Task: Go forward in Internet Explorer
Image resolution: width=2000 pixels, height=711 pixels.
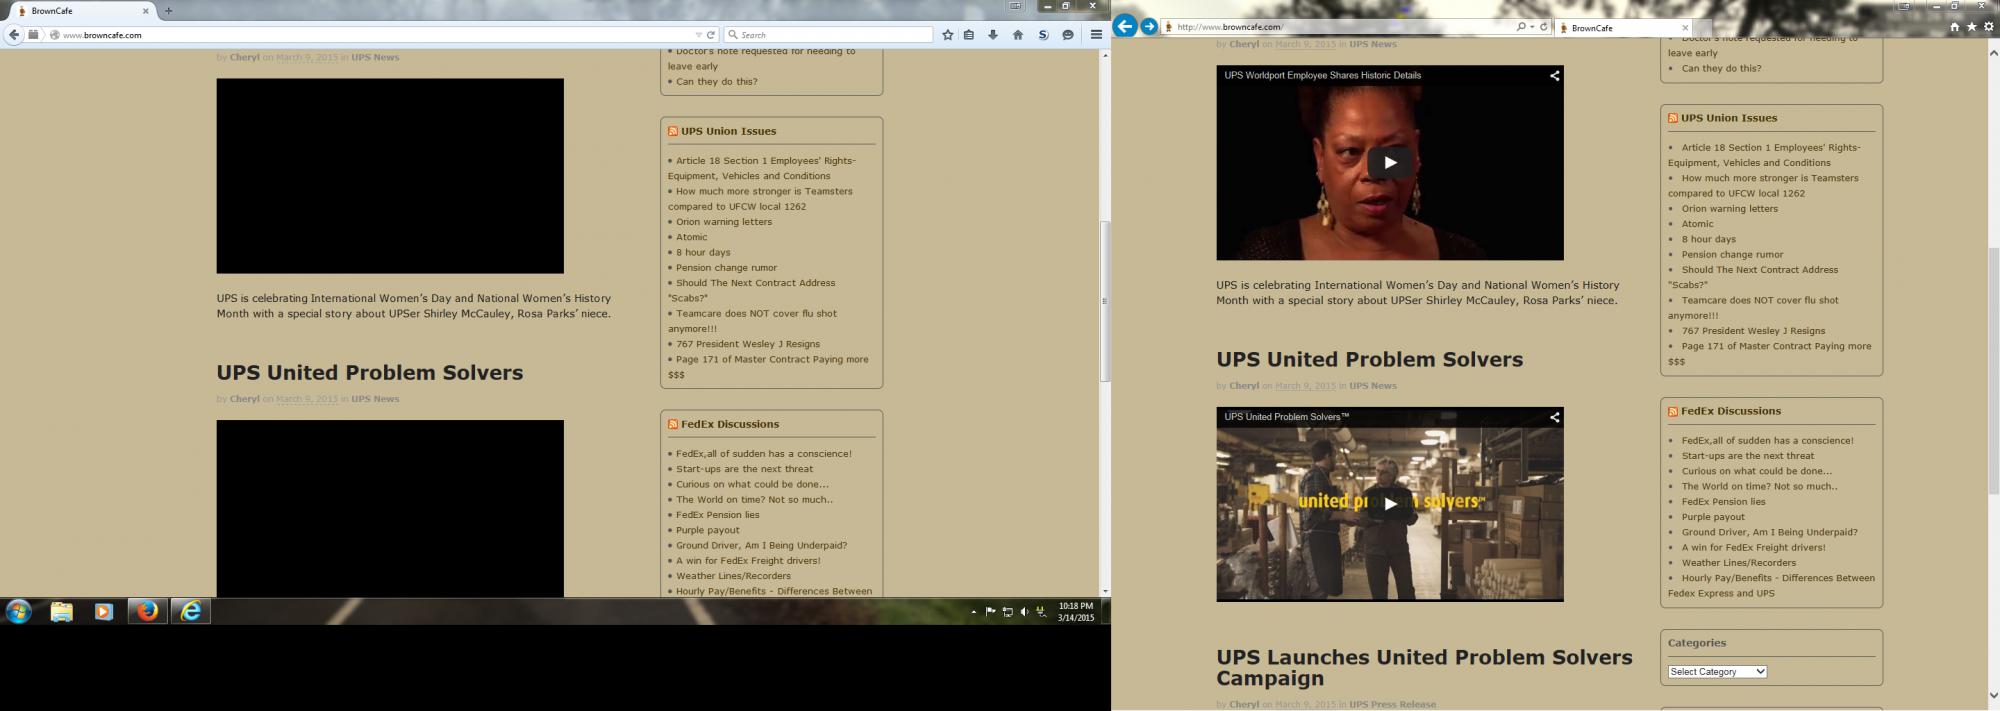Action: tap(1149, 26)
